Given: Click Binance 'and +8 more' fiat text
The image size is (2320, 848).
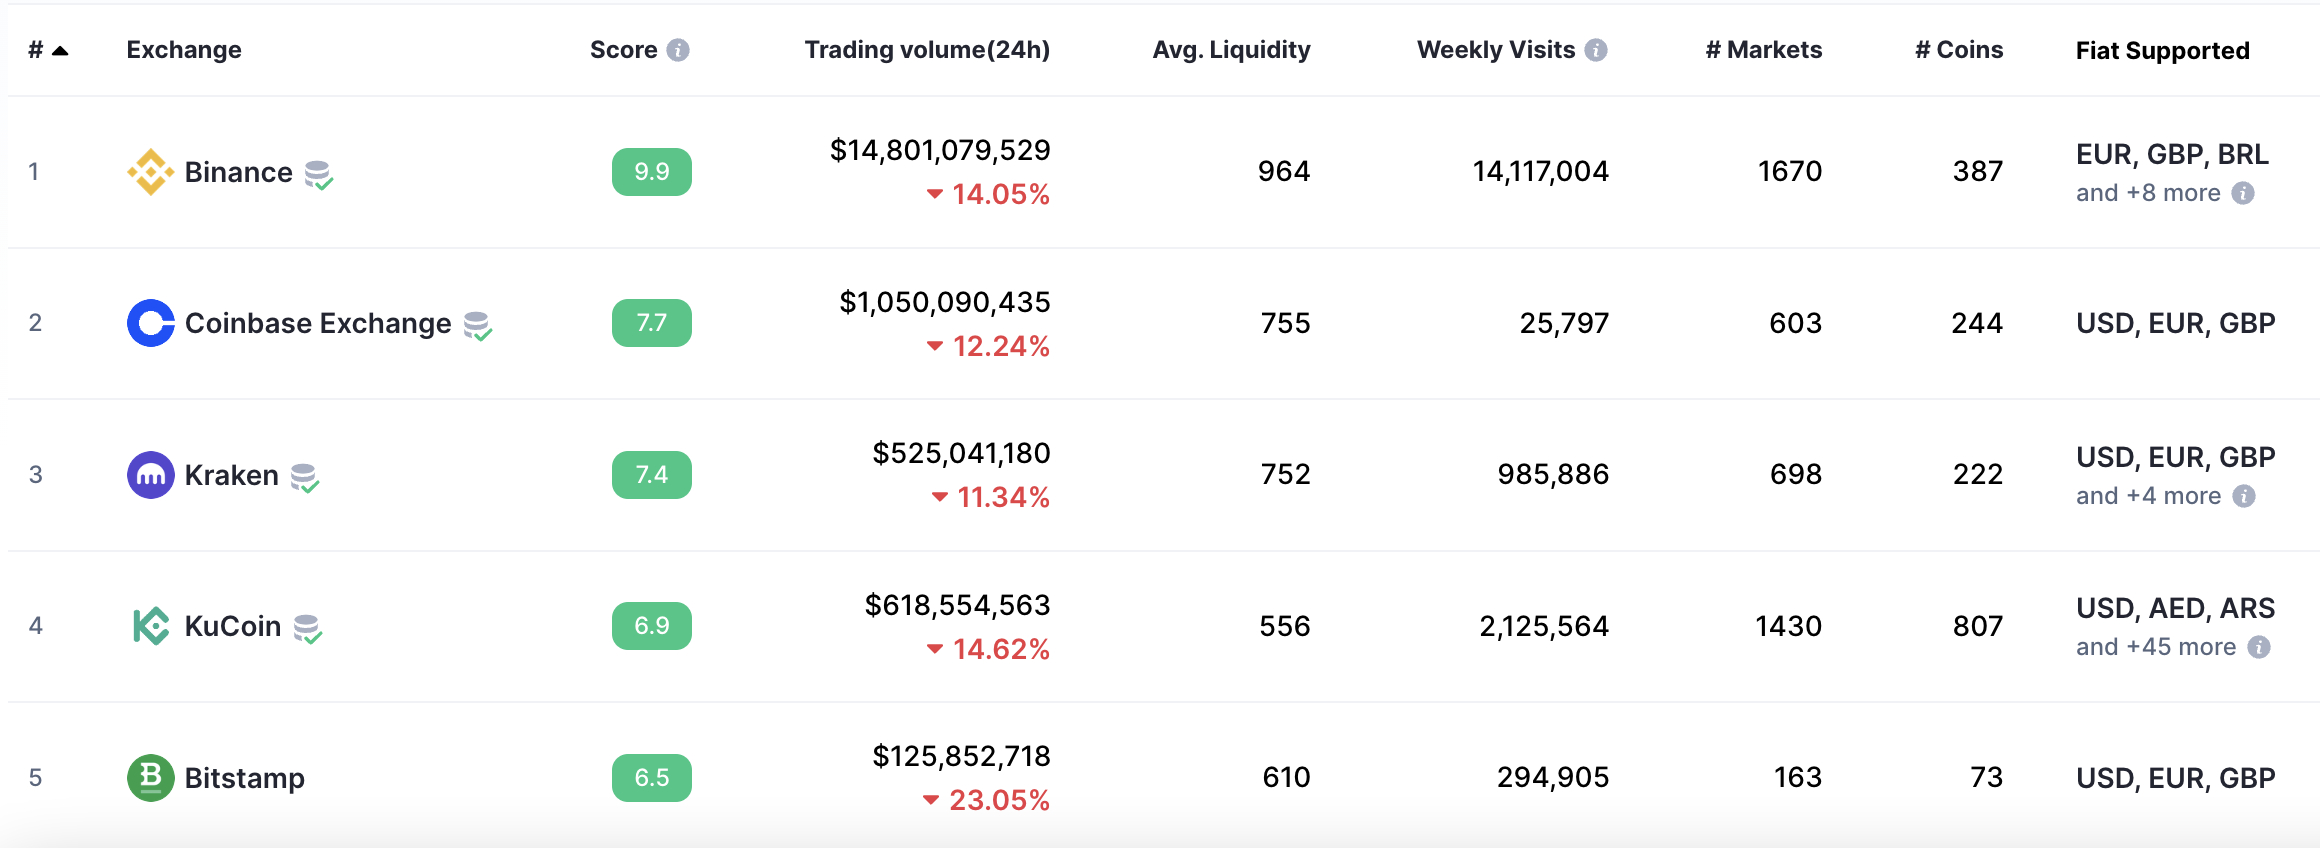Looking at the screenshot, I should point(2148,193).
